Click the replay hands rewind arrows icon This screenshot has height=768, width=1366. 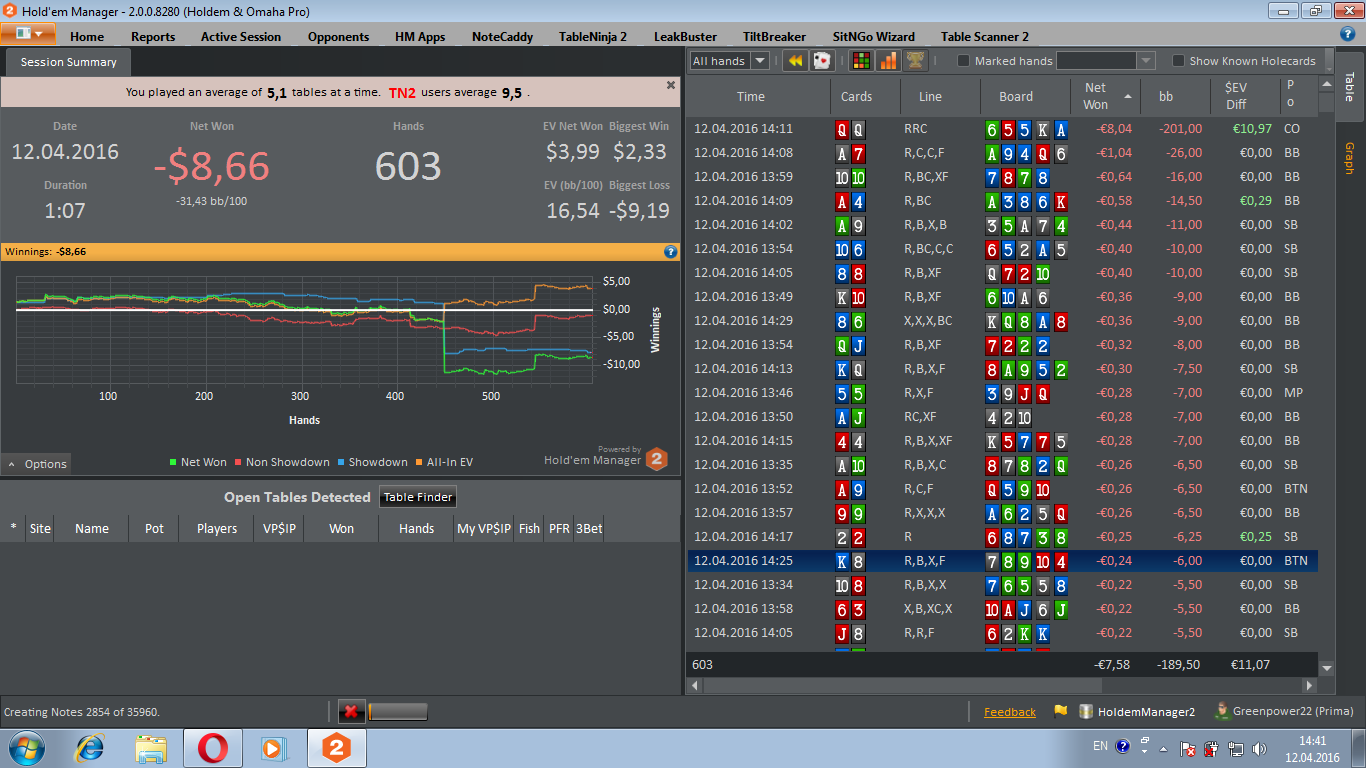point(795,61)
